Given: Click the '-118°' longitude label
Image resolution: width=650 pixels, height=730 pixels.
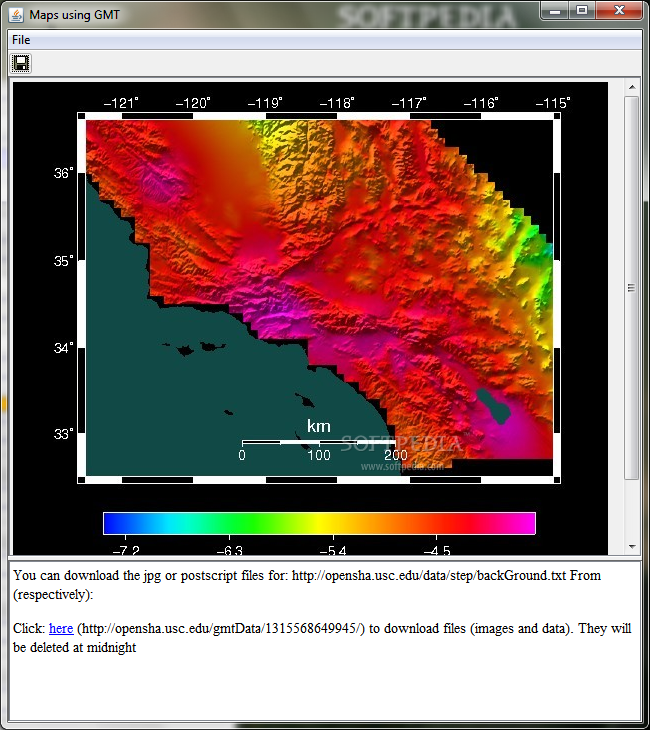Looking at the screenshot, I should point(337,103).
